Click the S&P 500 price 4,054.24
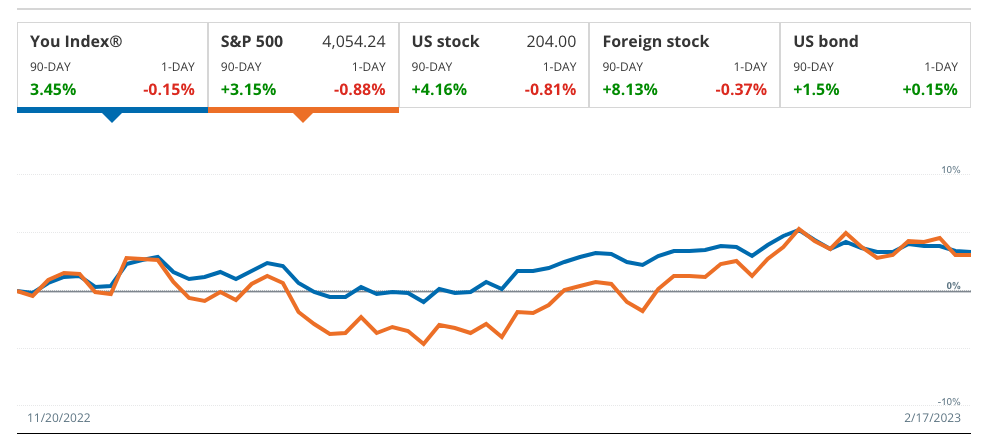 [x=354, y=42]
